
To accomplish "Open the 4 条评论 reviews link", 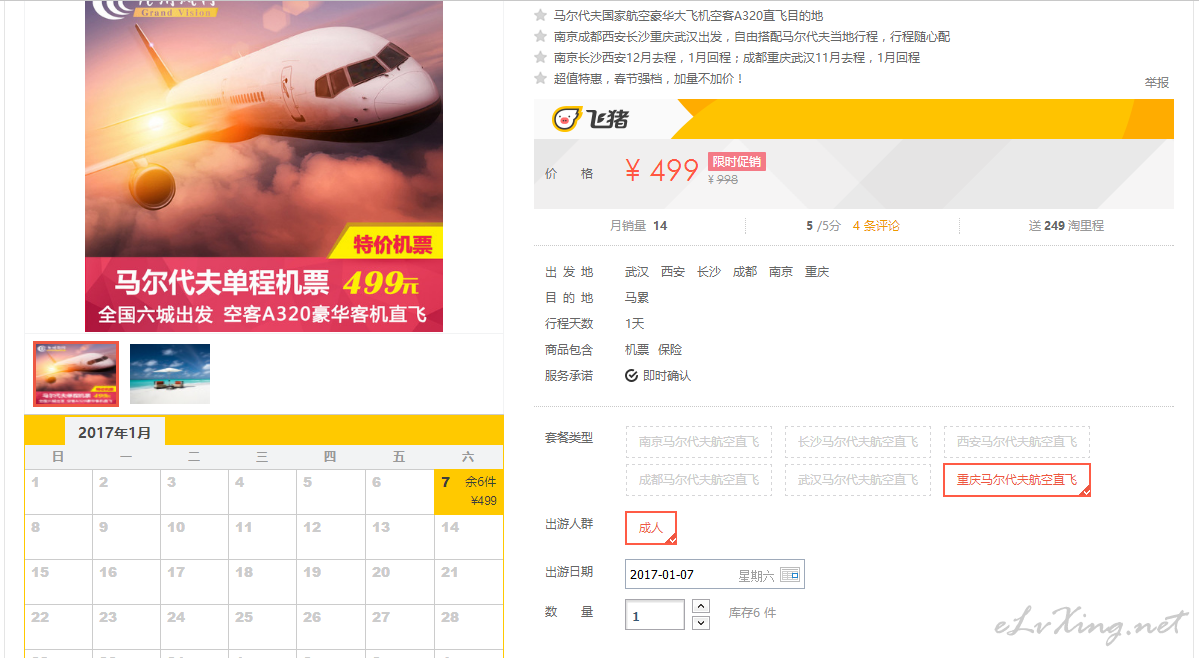I will point(876,225).
